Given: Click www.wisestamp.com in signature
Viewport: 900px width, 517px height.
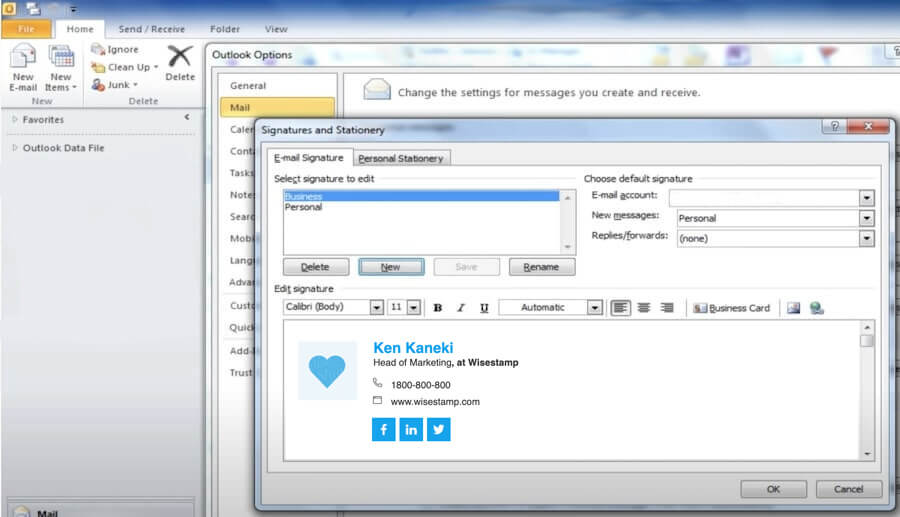Looking at the screenshot, I should pyautogui.click(x=435, y=402).
